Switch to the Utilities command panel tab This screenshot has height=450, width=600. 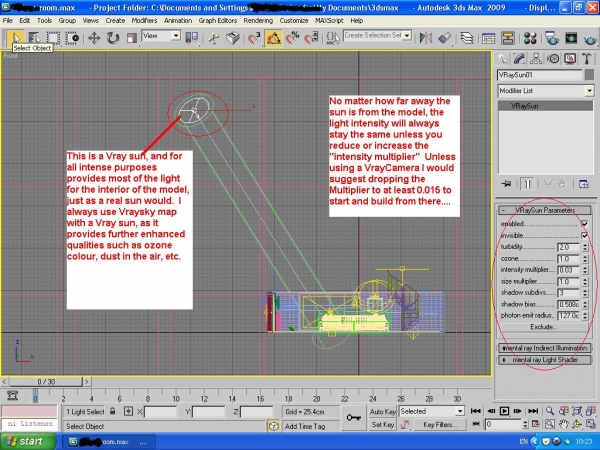coord(587,59)
